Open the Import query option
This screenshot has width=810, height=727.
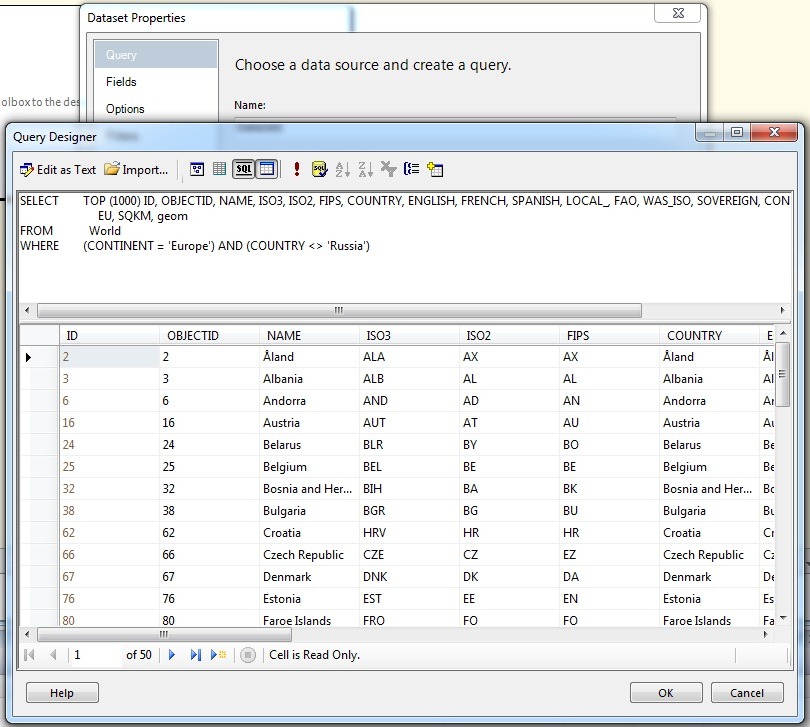[136, 169]
